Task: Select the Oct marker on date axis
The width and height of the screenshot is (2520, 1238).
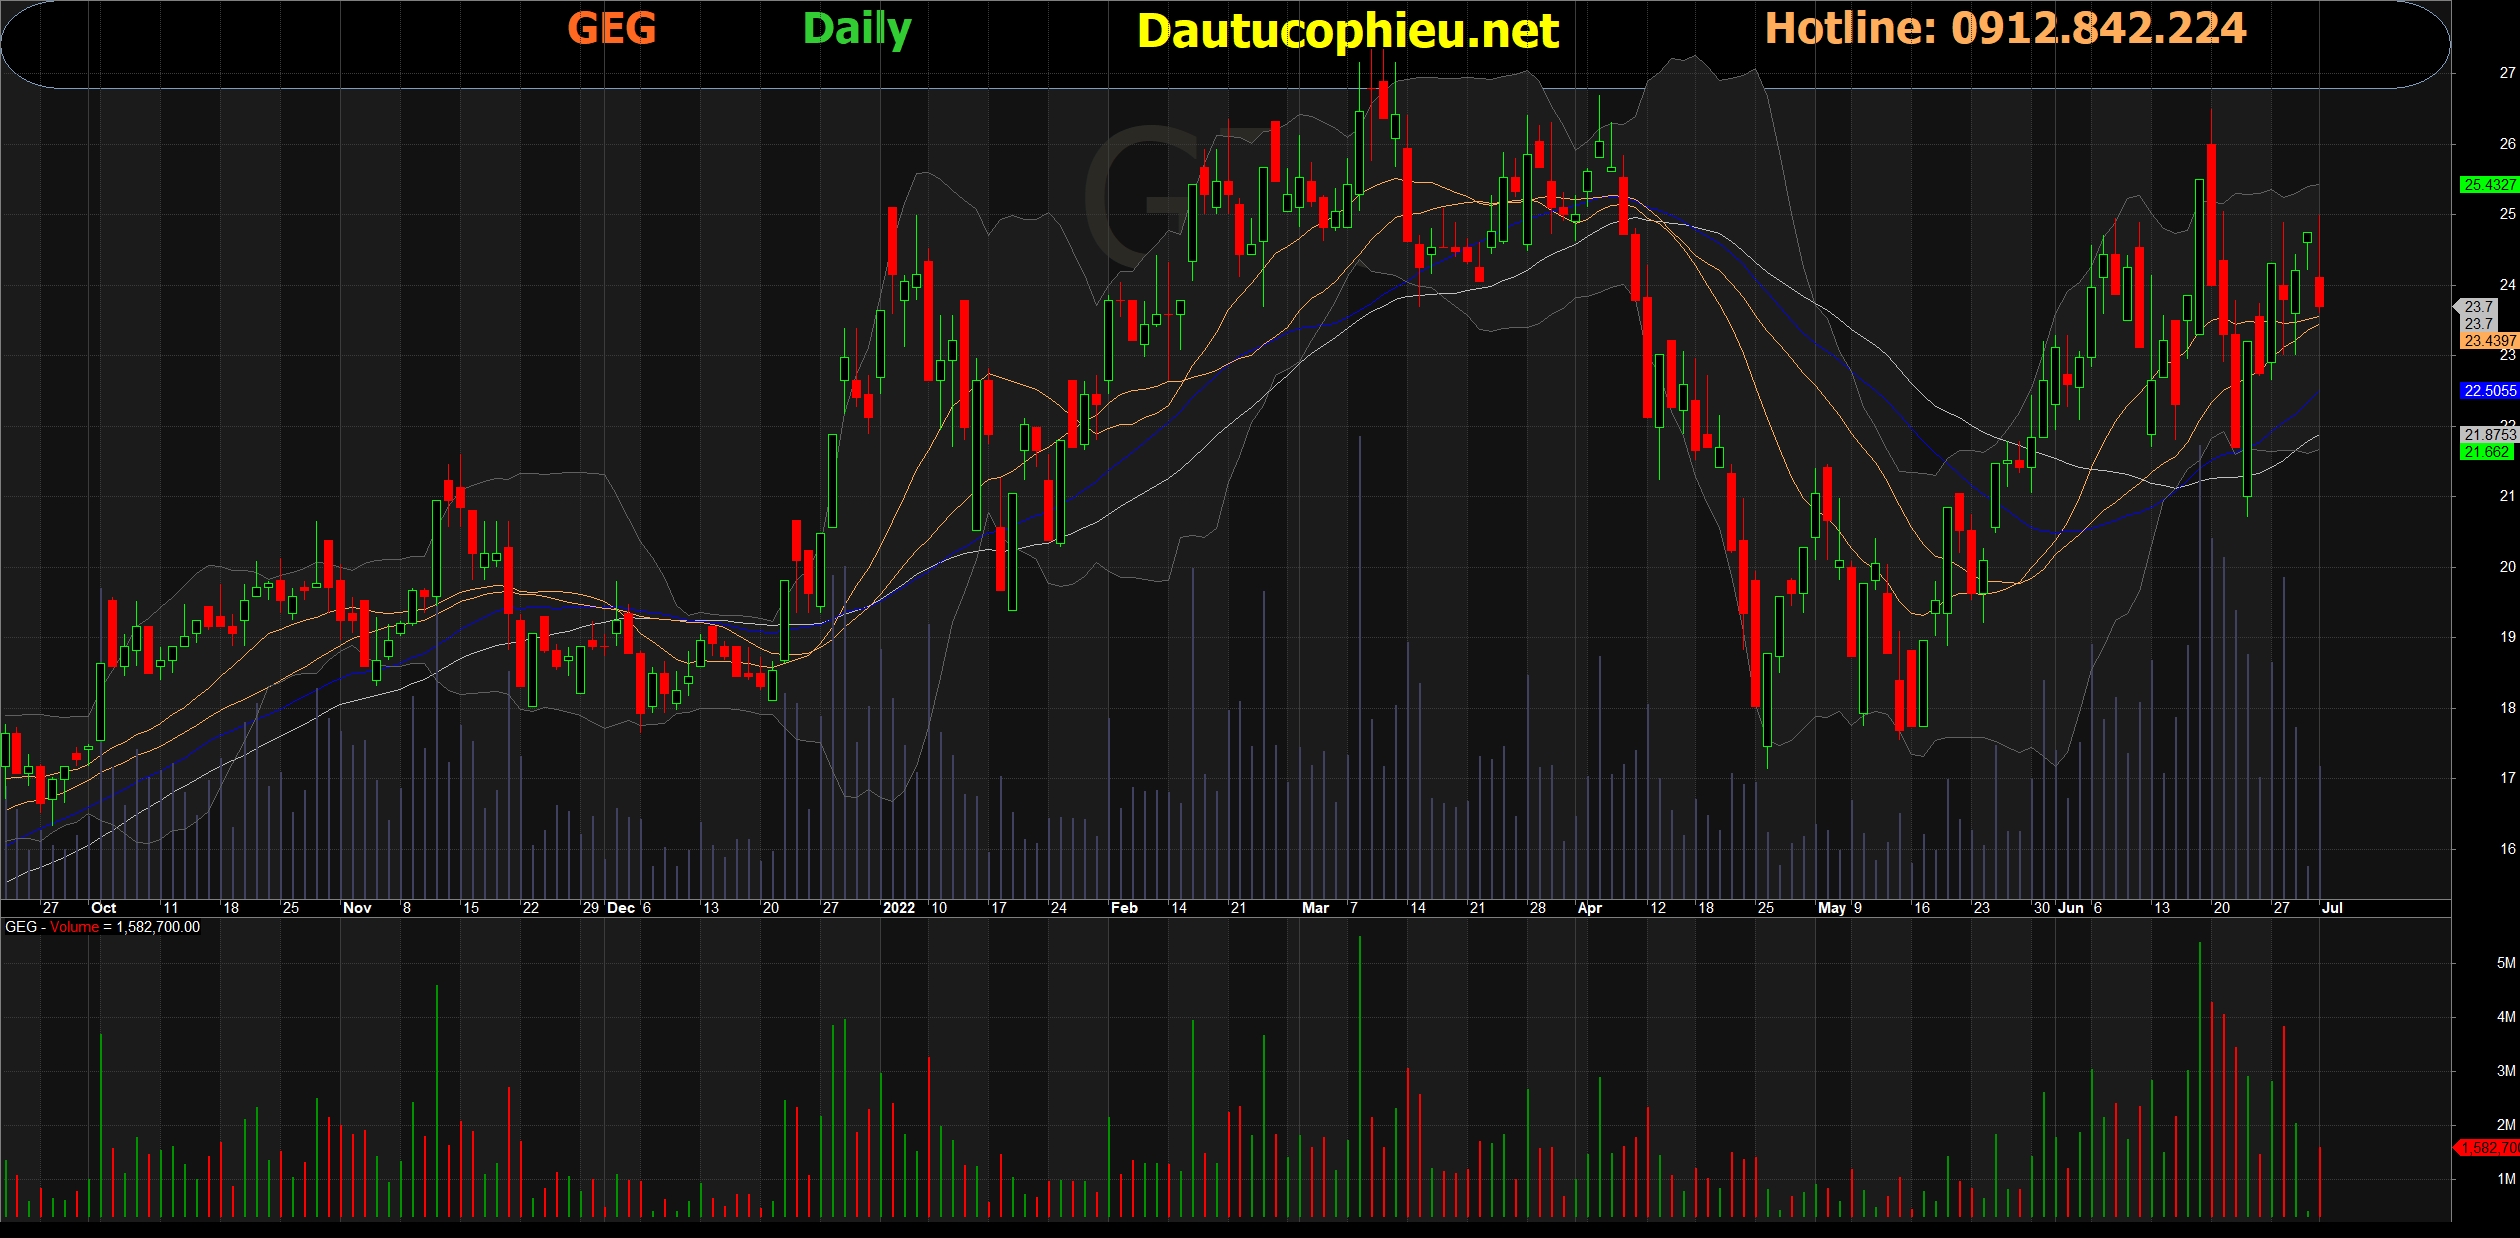Action: tap(103, 908)
